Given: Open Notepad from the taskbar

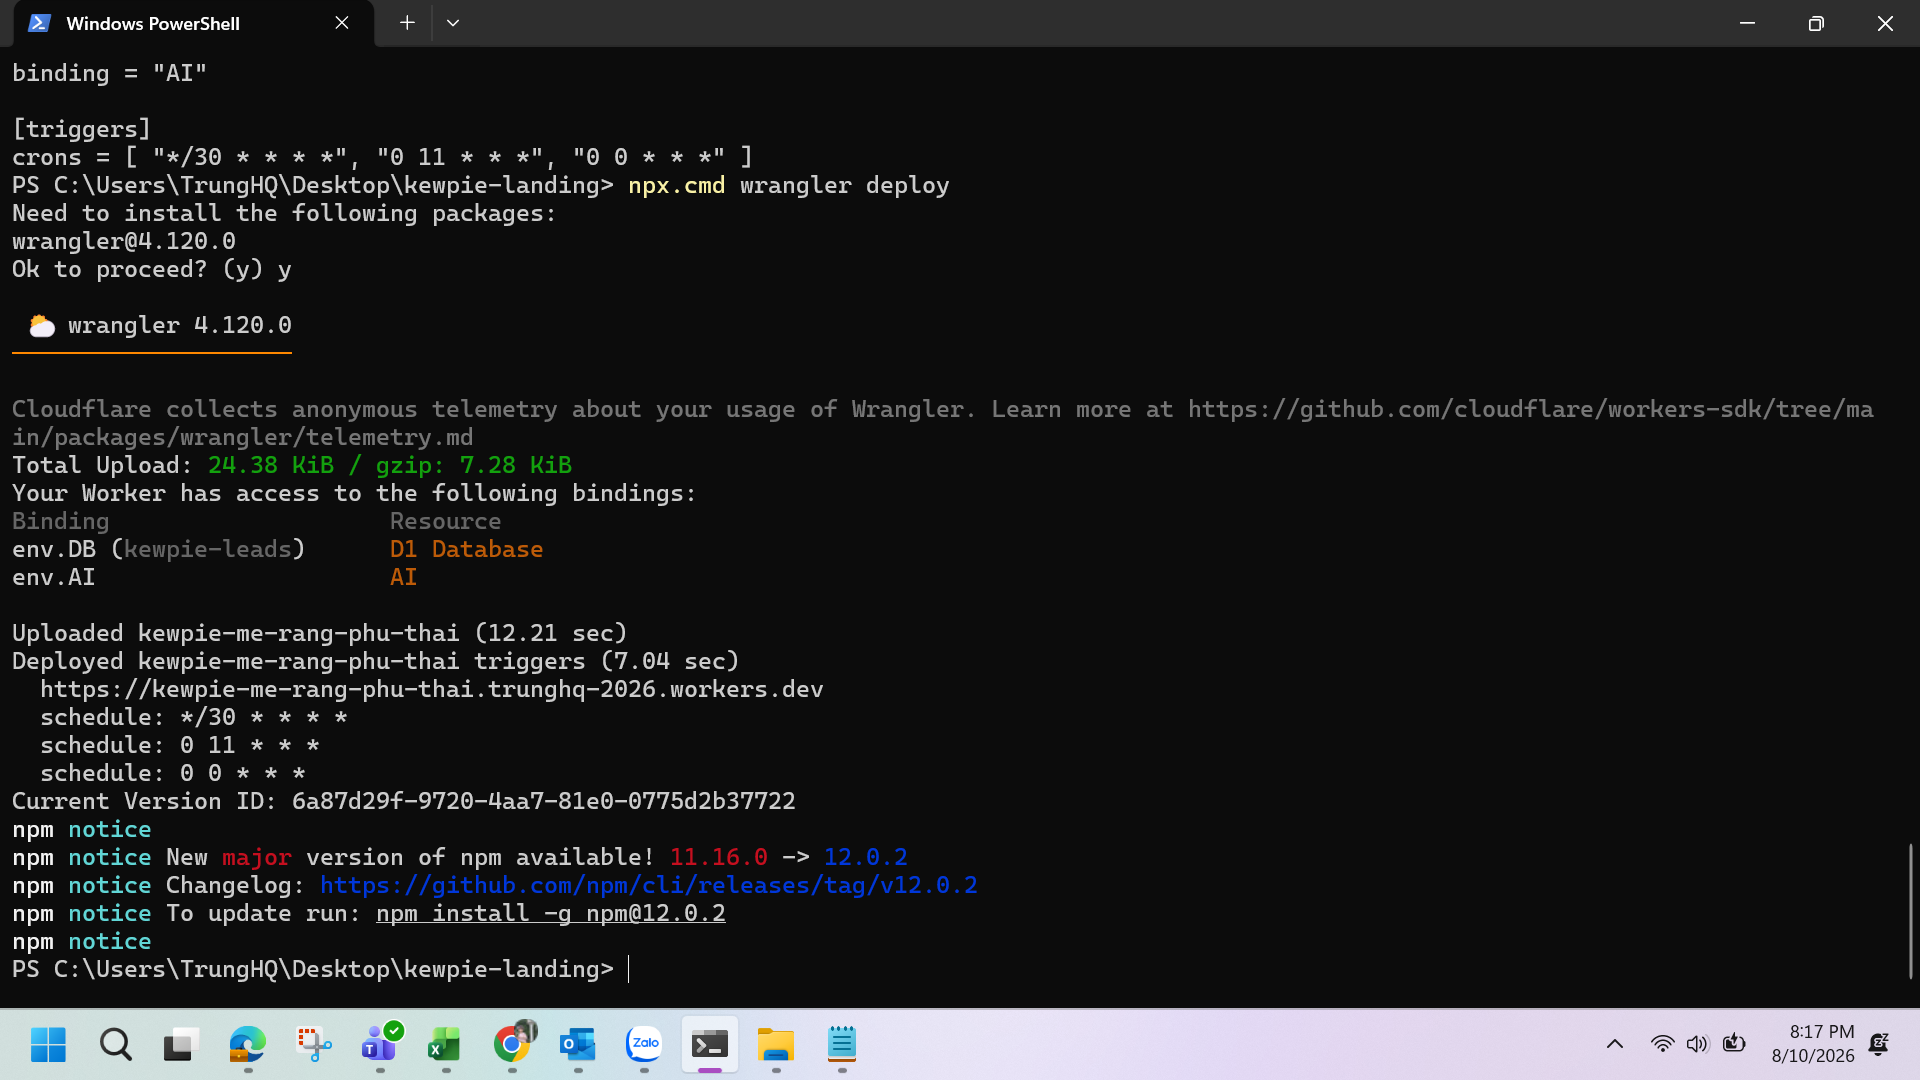Looking at the screenshot, I should (x=842, y=1045).
